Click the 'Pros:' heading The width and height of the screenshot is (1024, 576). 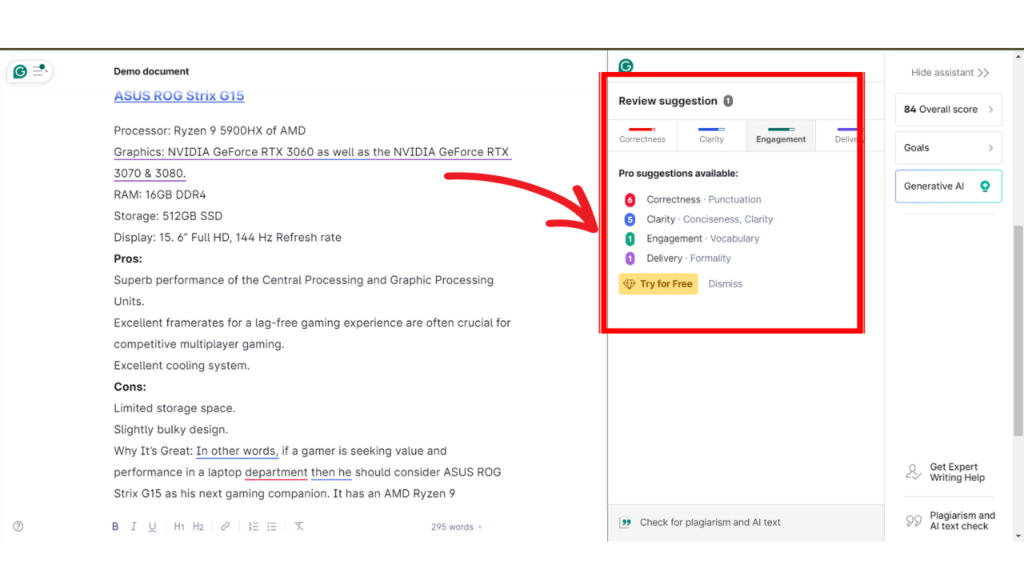[x=128, y=259]
